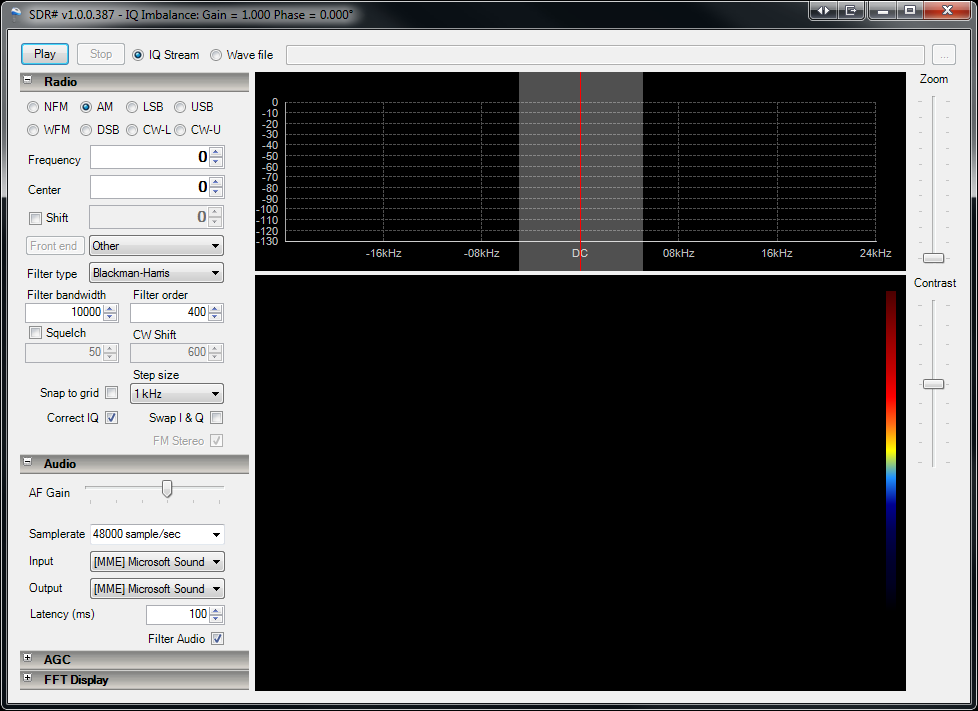The width and height of the screenshot is (978, 711).
Task: Open the Filter type dropdown showing Blackman-Harris
Action: [156, 273]
